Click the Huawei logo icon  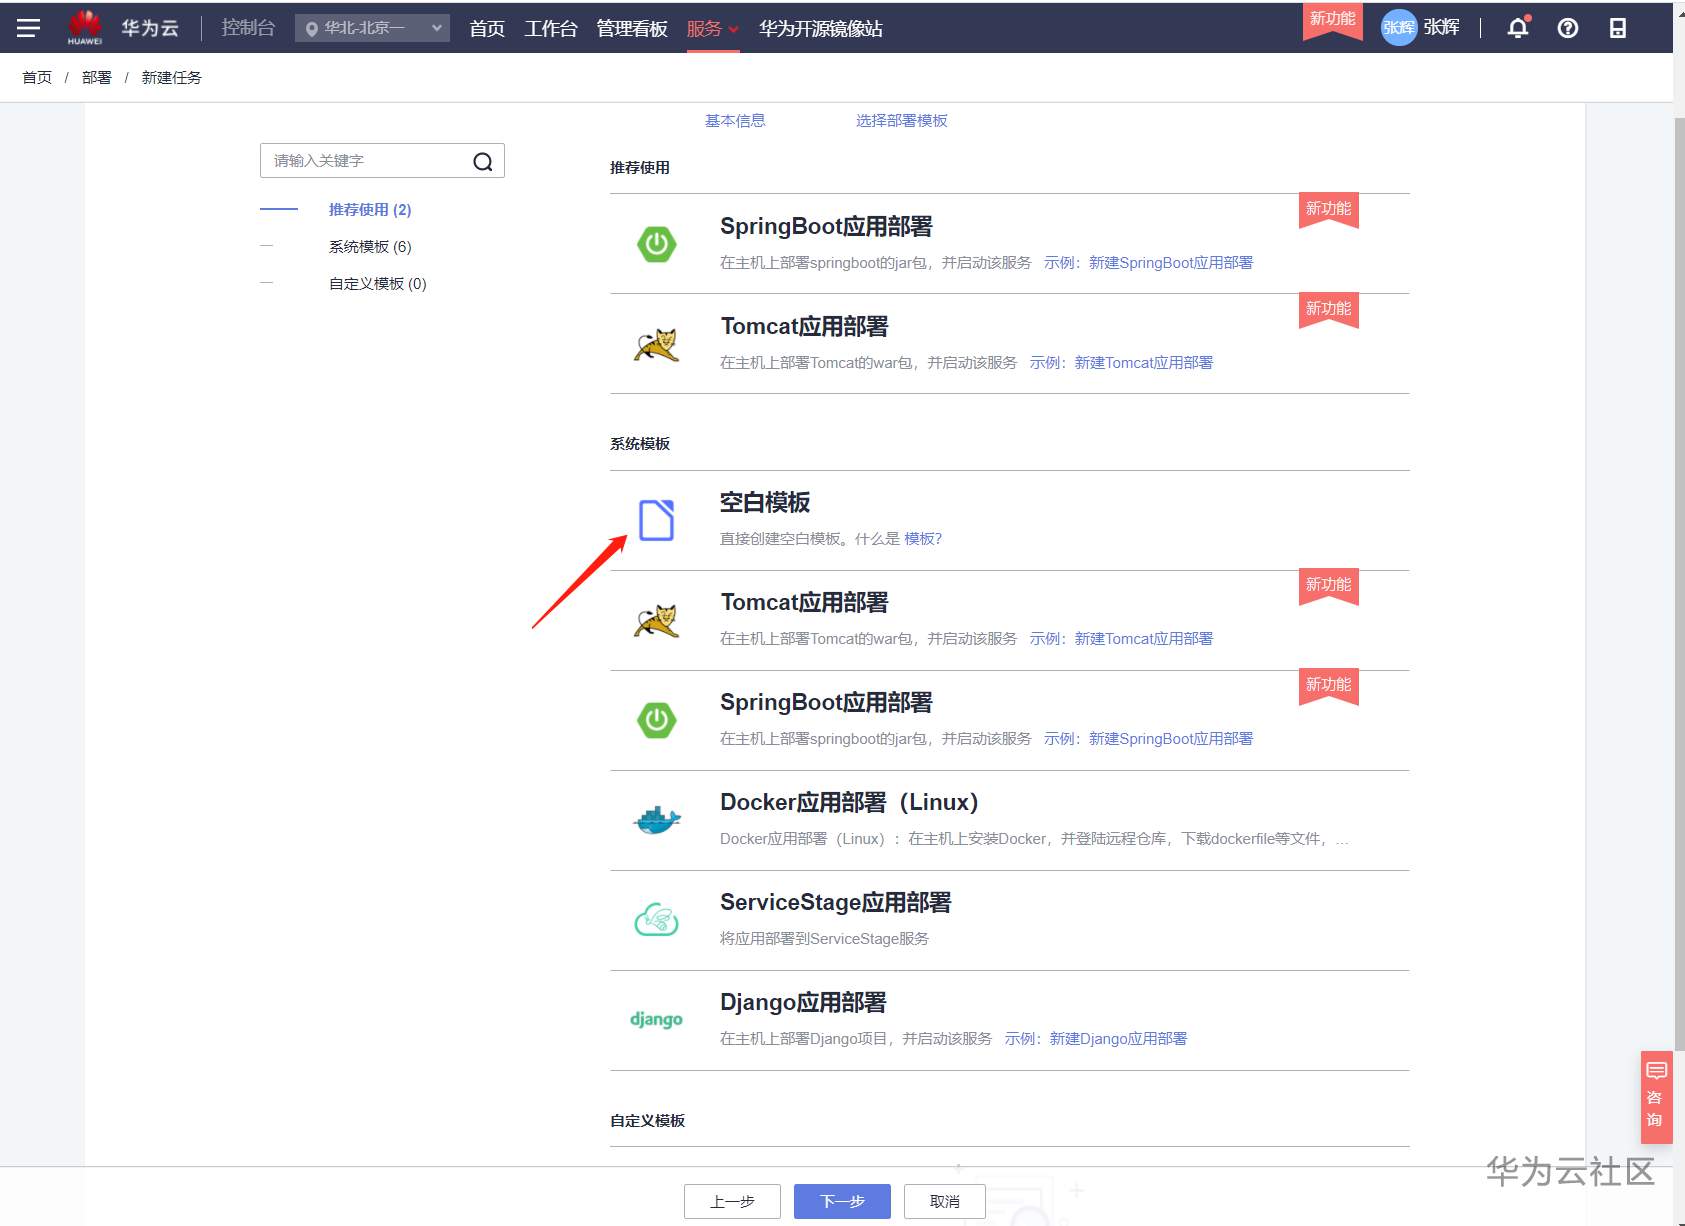(x=85, y=27)
